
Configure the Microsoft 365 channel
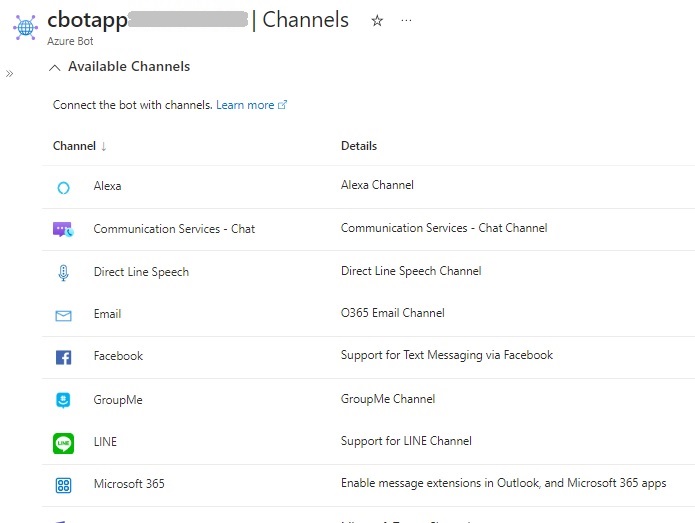(x=129, y=484)
